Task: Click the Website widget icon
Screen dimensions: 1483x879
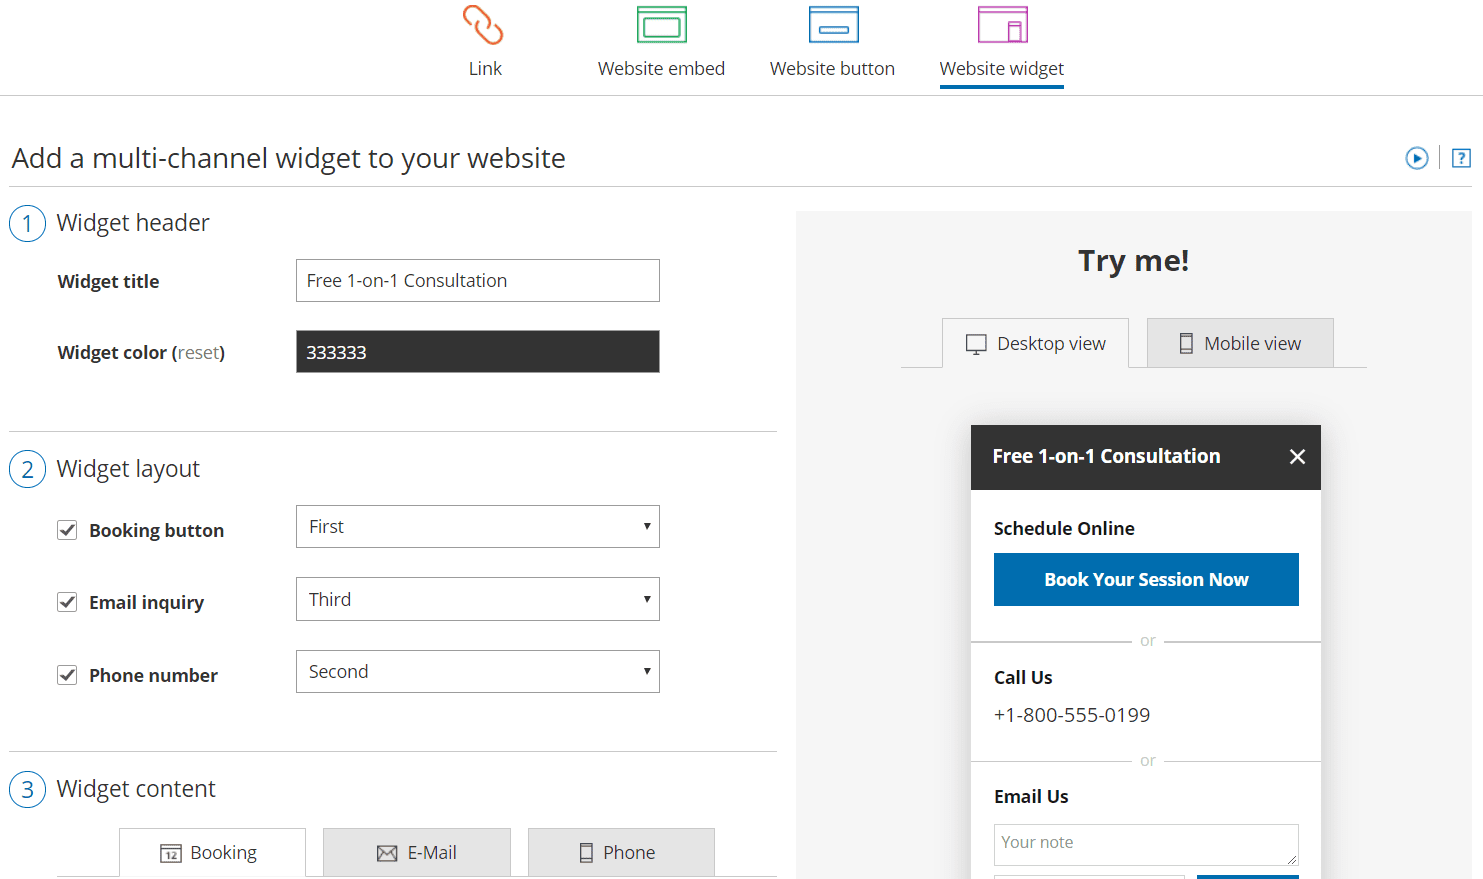Action: point(1001,24)
